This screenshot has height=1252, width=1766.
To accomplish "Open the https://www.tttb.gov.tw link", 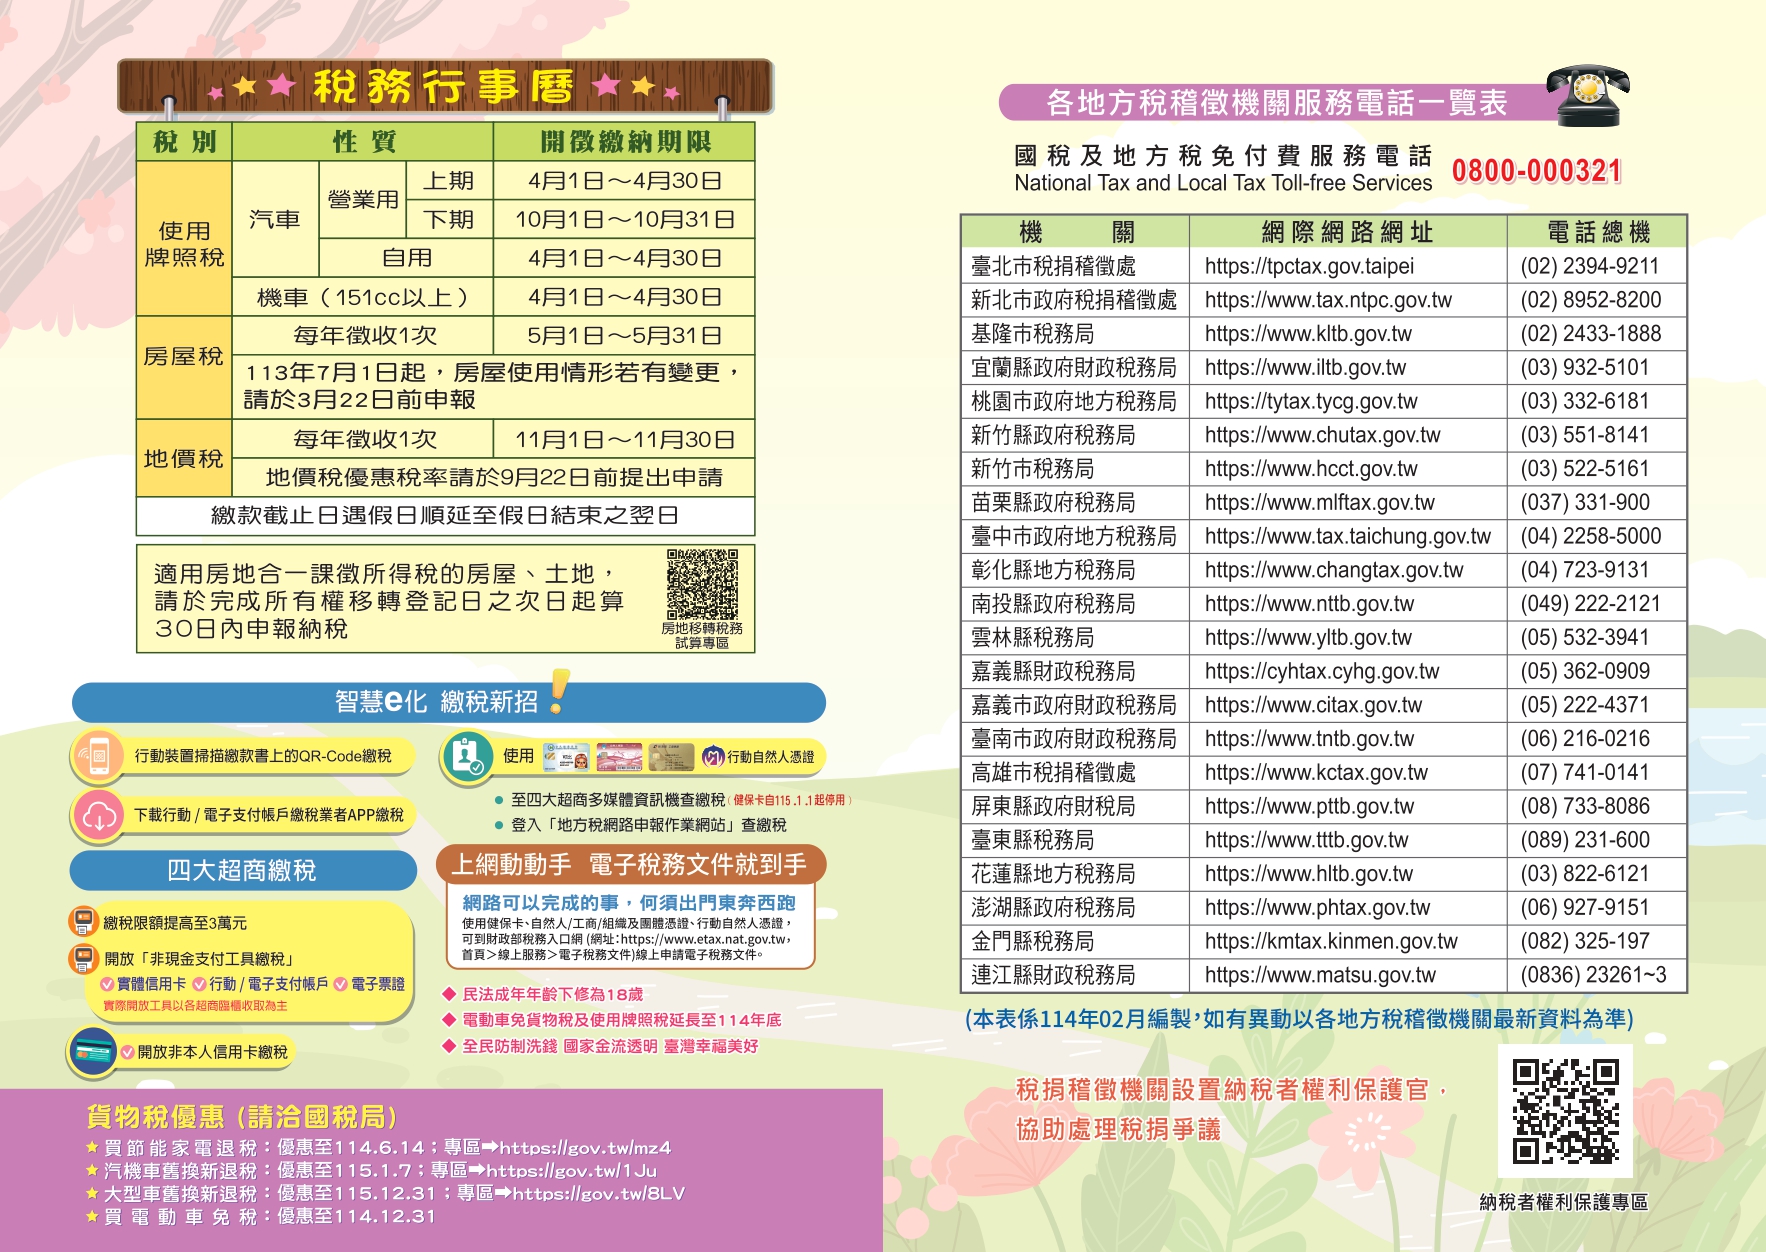I will tap(1306, 840).
